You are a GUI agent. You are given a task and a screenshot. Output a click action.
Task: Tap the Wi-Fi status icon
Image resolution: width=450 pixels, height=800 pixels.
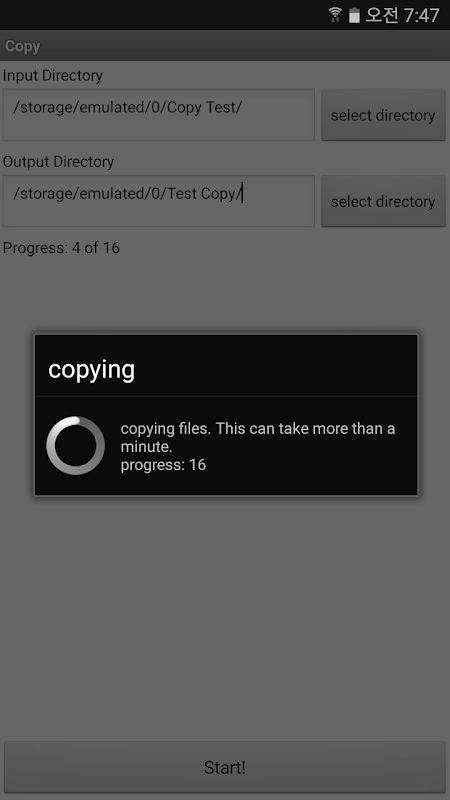[335, 15]
